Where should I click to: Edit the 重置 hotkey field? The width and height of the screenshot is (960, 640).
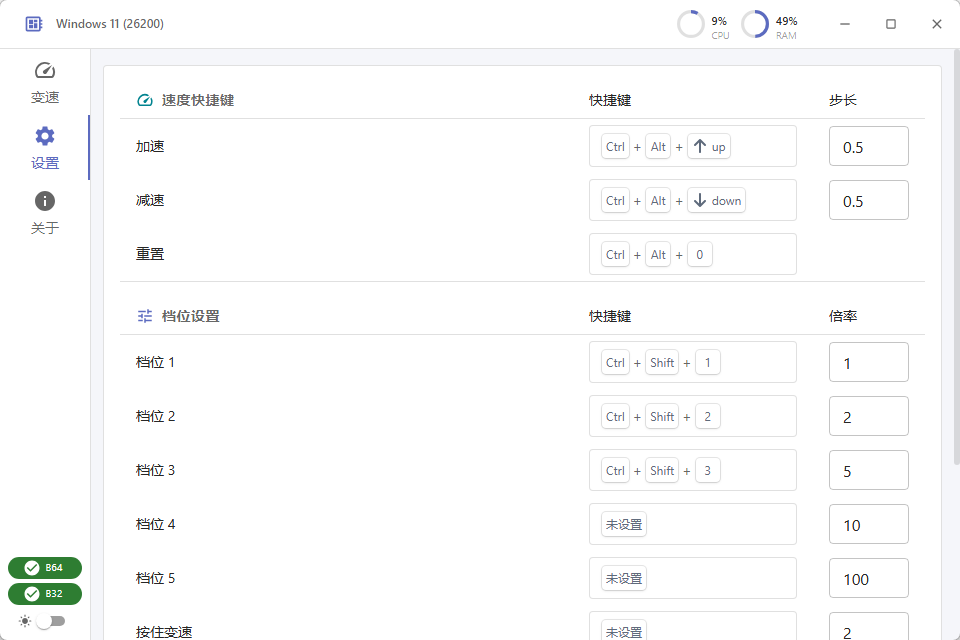(x=692, y=254)
